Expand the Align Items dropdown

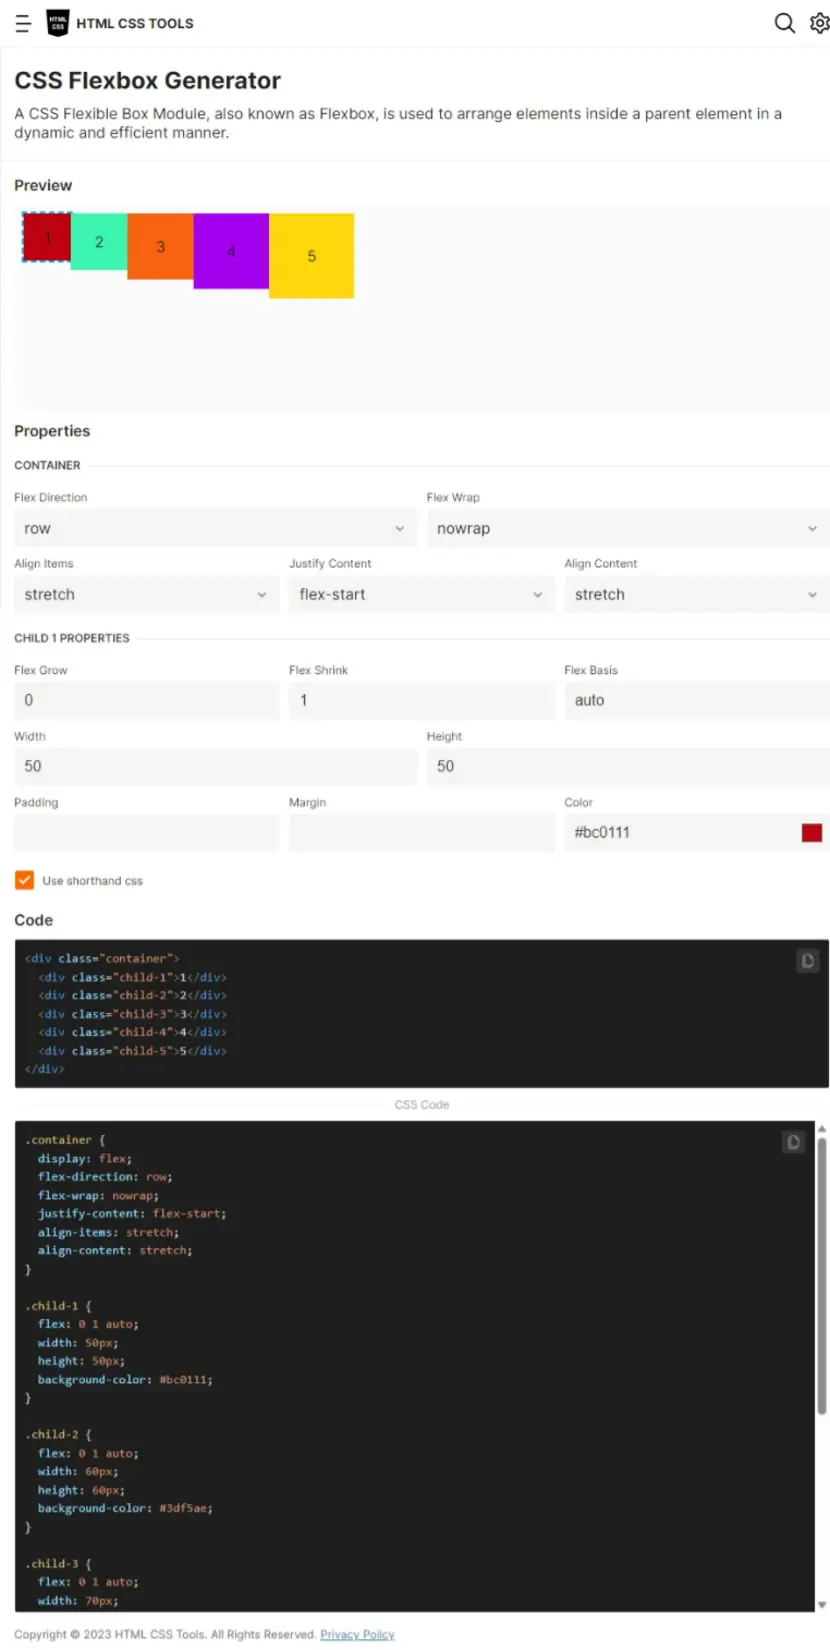click(147, 594)
